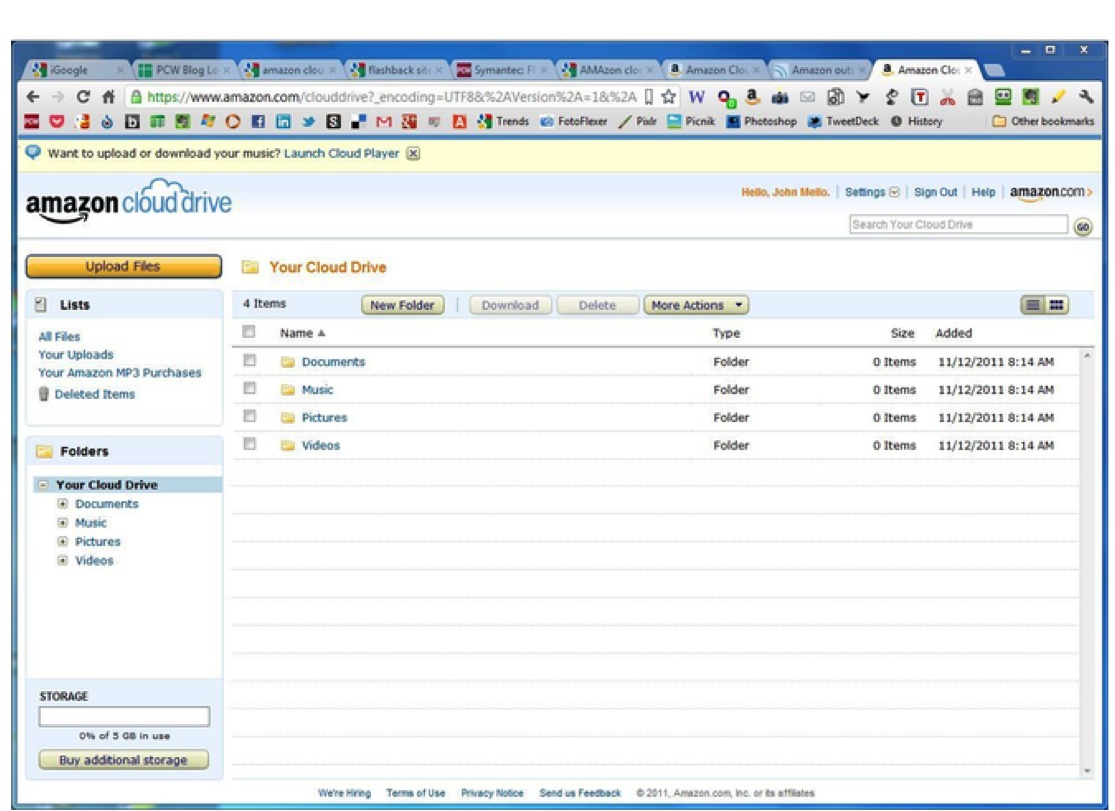Open Your Amazon MP3 Purchases list
Image resolution: width=1115 pixels, height=811 pixels.
click(119, 373)
